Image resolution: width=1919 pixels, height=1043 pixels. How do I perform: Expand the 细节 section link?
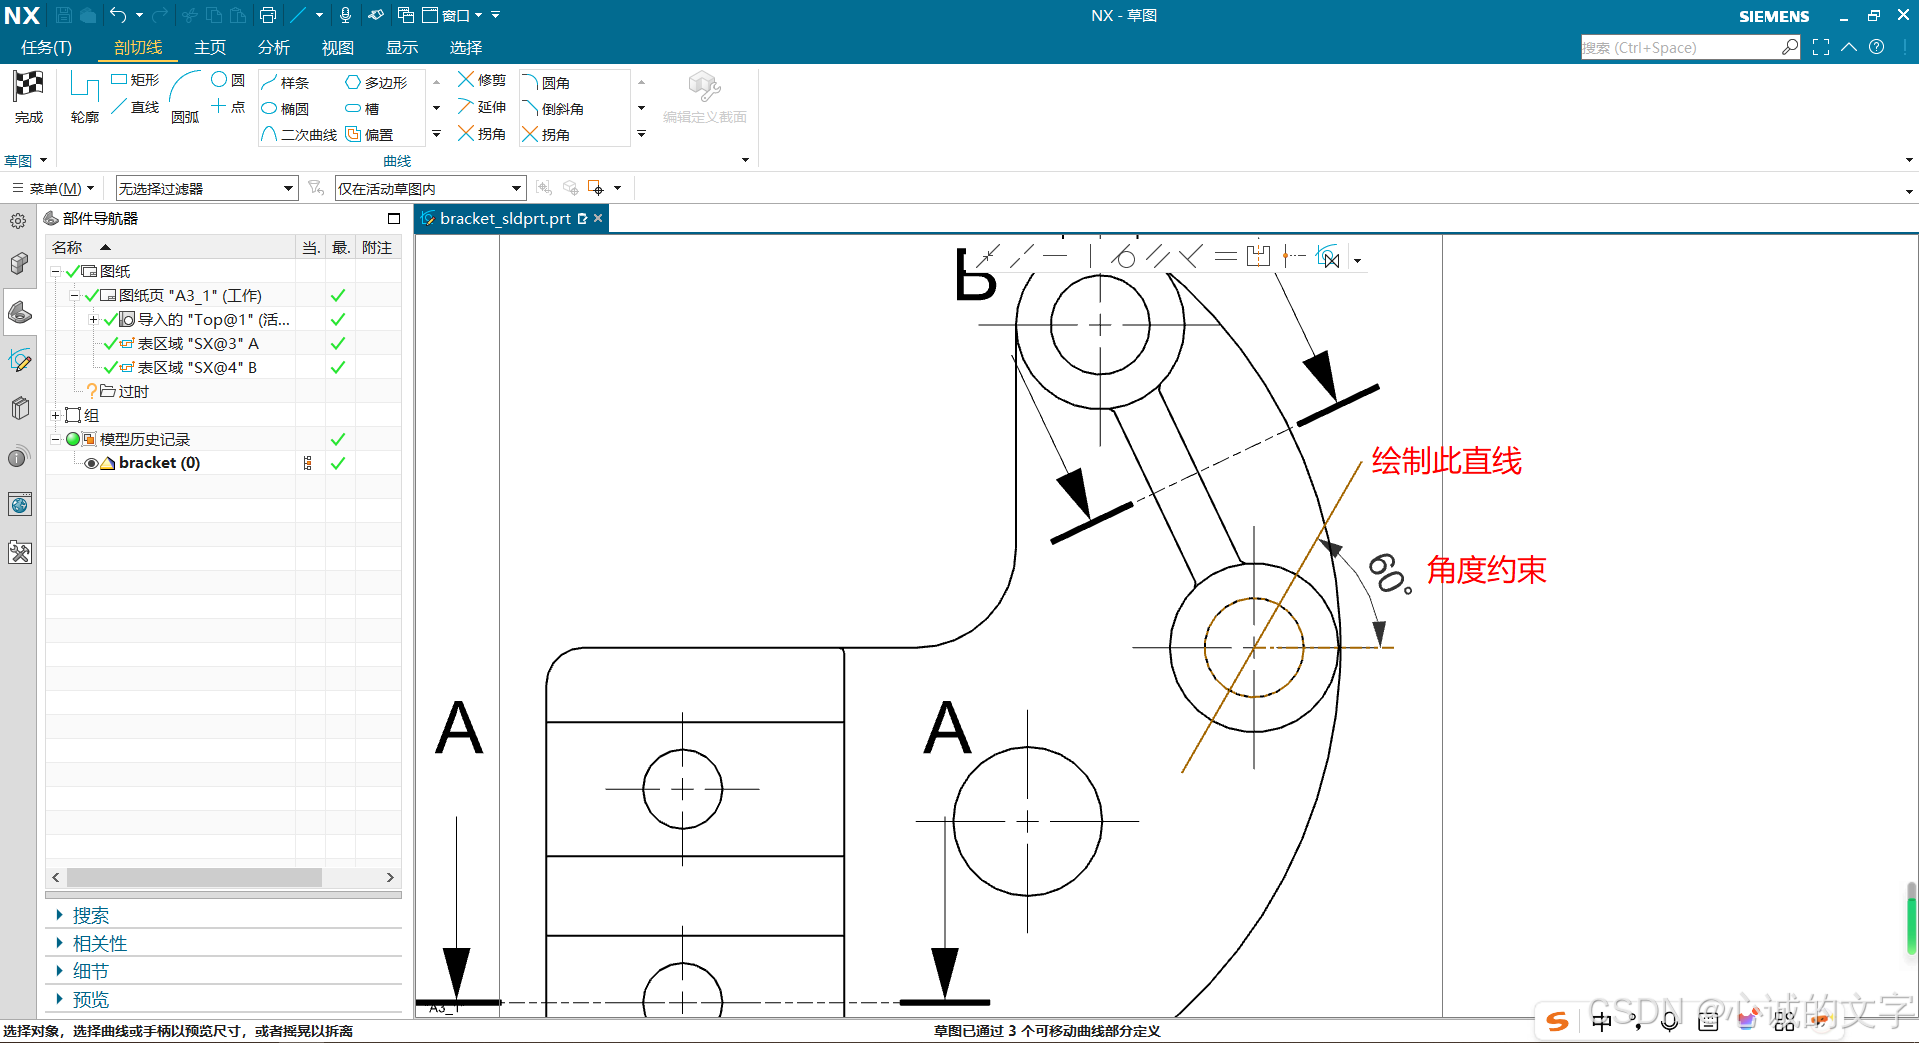coord(90,971)
